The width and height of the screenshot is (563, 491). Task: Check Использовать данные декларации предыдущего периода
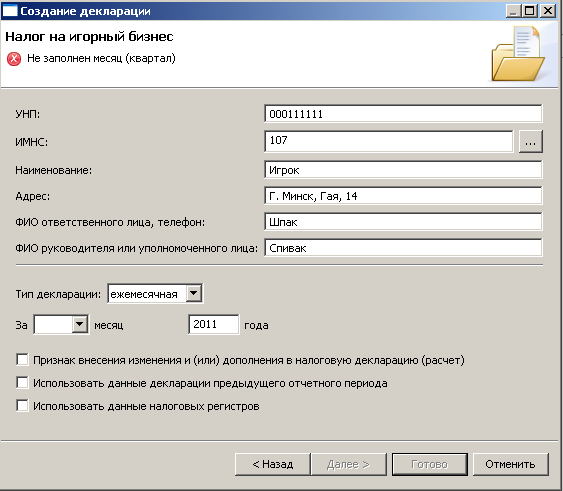pyautogui.click(x=22, y=383)
